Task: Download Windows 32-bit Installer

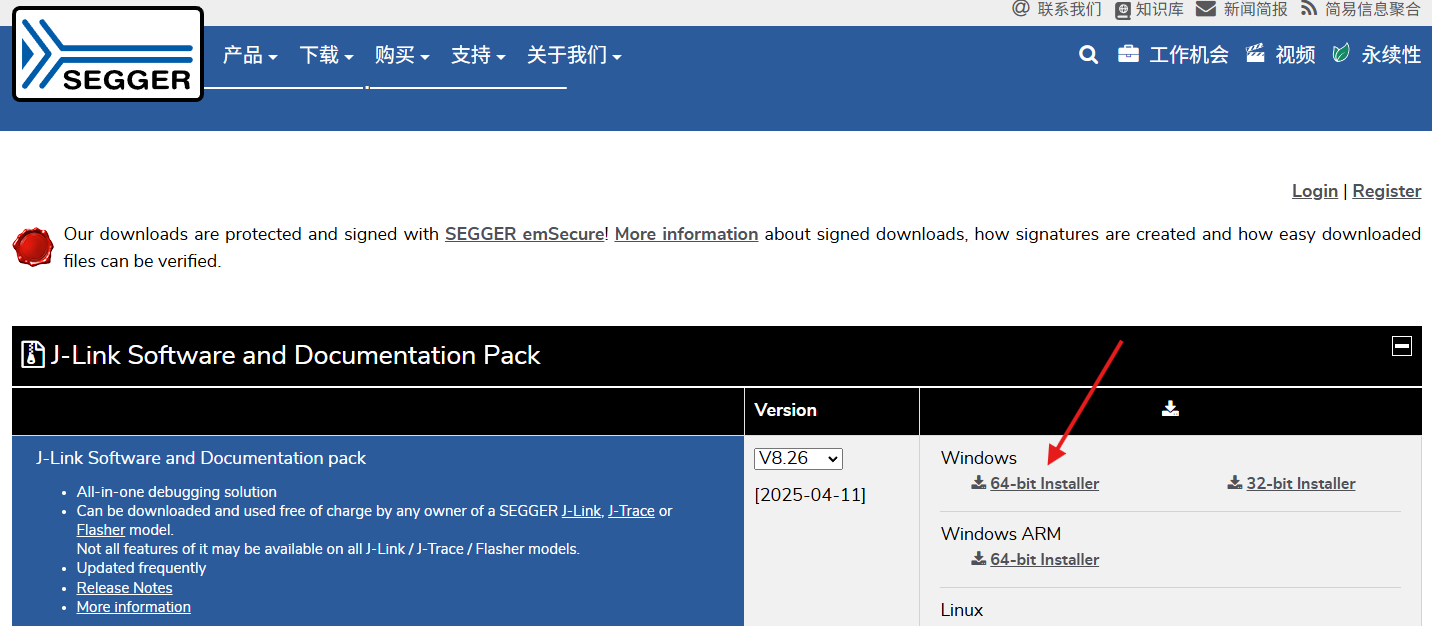Action: 1301,483
